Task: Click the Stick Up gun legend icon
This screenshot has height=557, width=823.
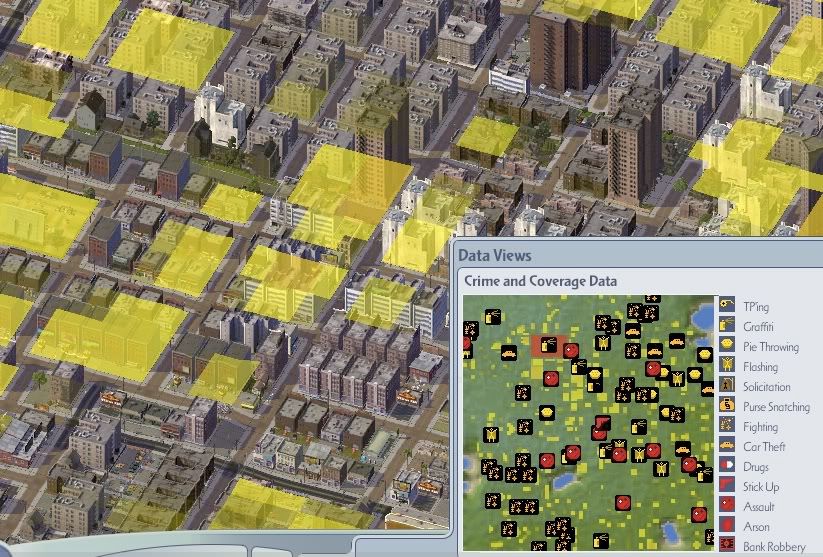Action: tap(727, 485)
